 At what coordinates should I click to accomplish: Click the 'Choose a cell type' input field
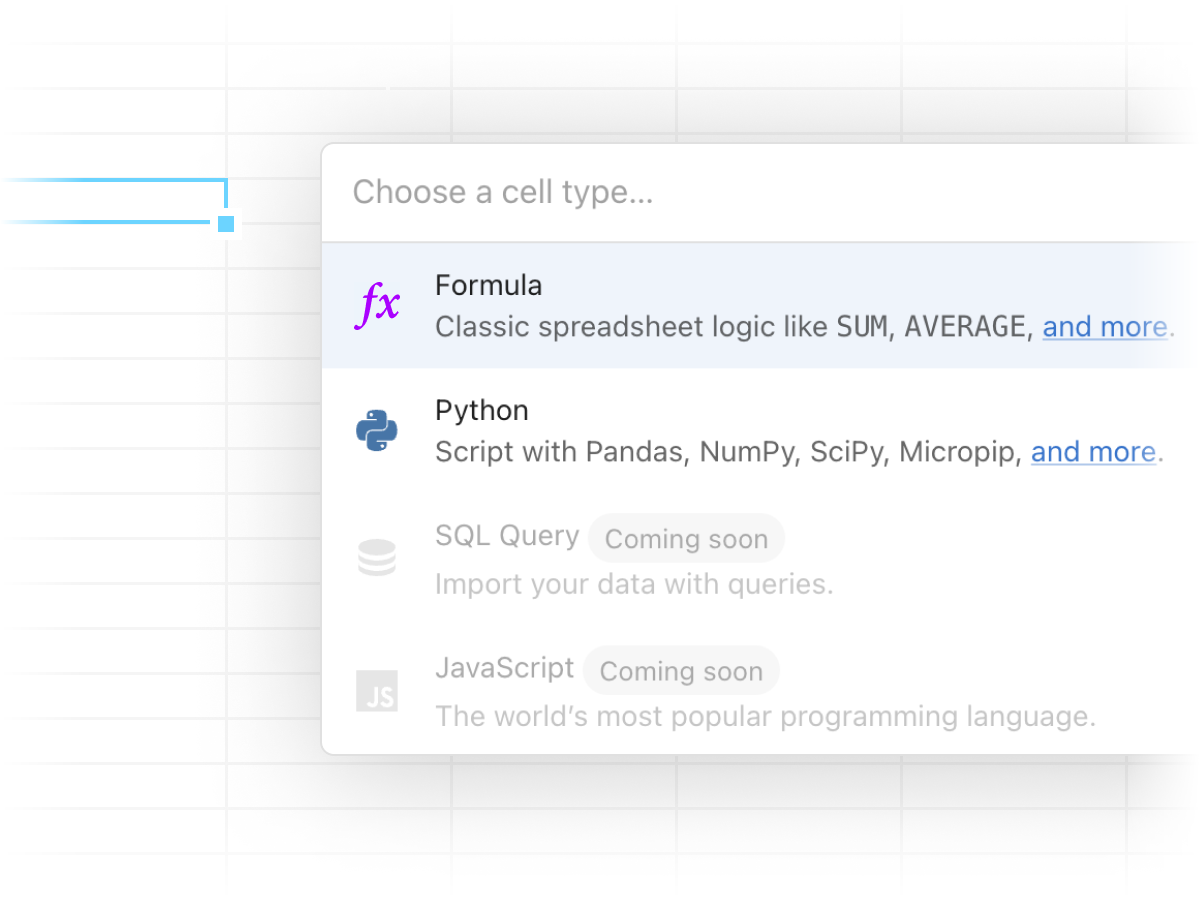point(600,192)
